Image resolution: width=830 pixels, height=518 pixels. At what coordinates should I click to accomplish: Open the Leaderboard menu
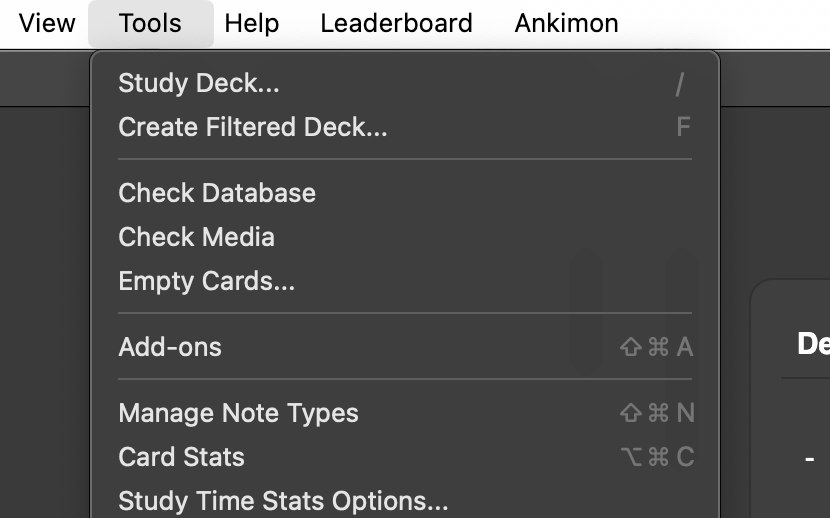pos(396,23)
